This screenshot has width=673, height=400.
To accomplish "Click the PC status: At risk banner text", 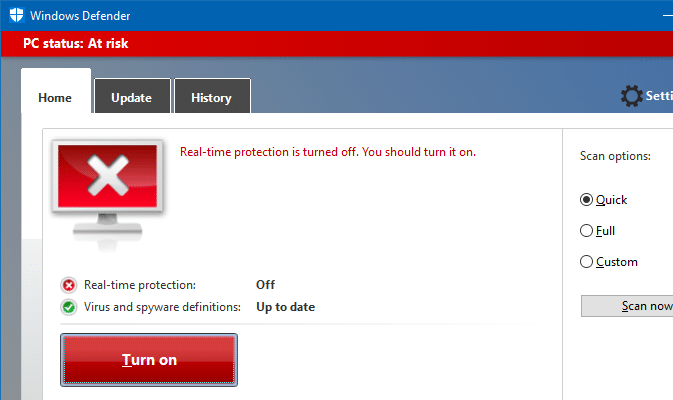I will point(76,43).
